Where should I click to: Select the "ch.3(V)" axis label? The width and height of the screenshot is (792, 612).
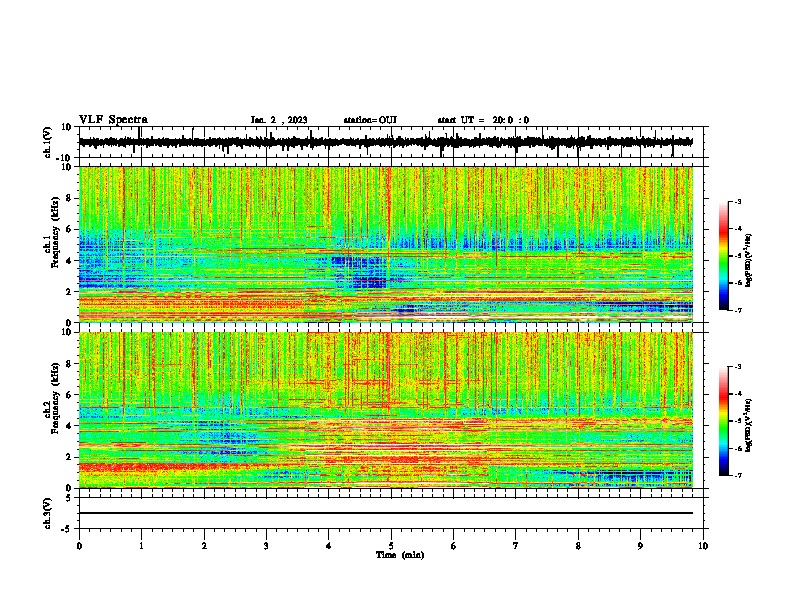tap(48, 513)
